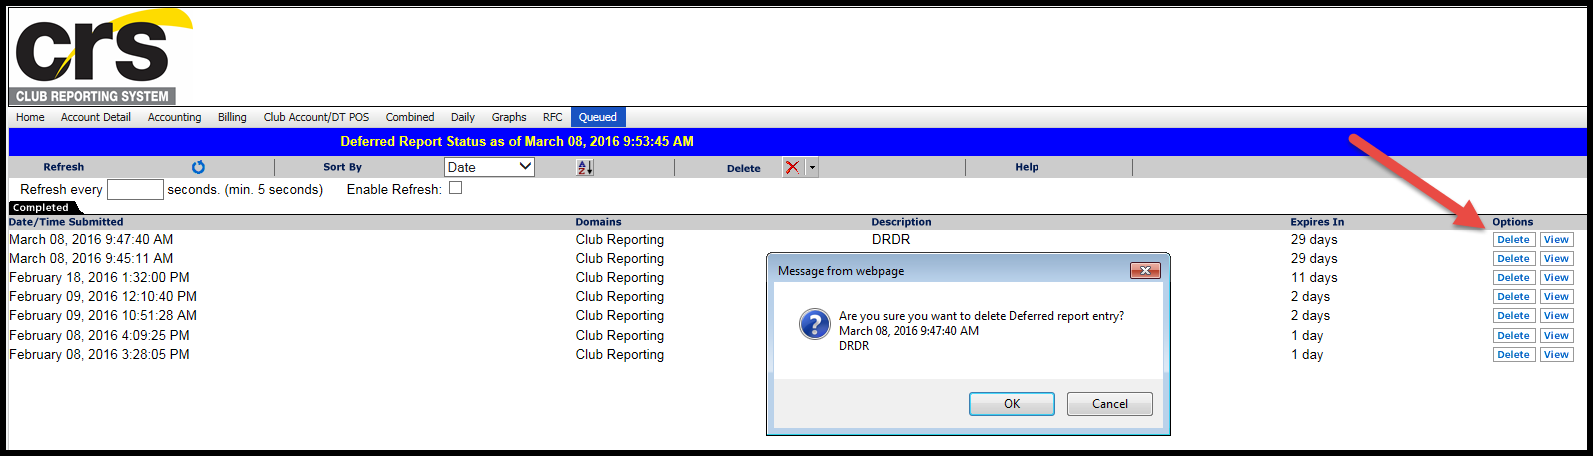Click the 11 days expiry value
The height and width of the screenshot is (456, 1593).
(x=1314, y=278)
